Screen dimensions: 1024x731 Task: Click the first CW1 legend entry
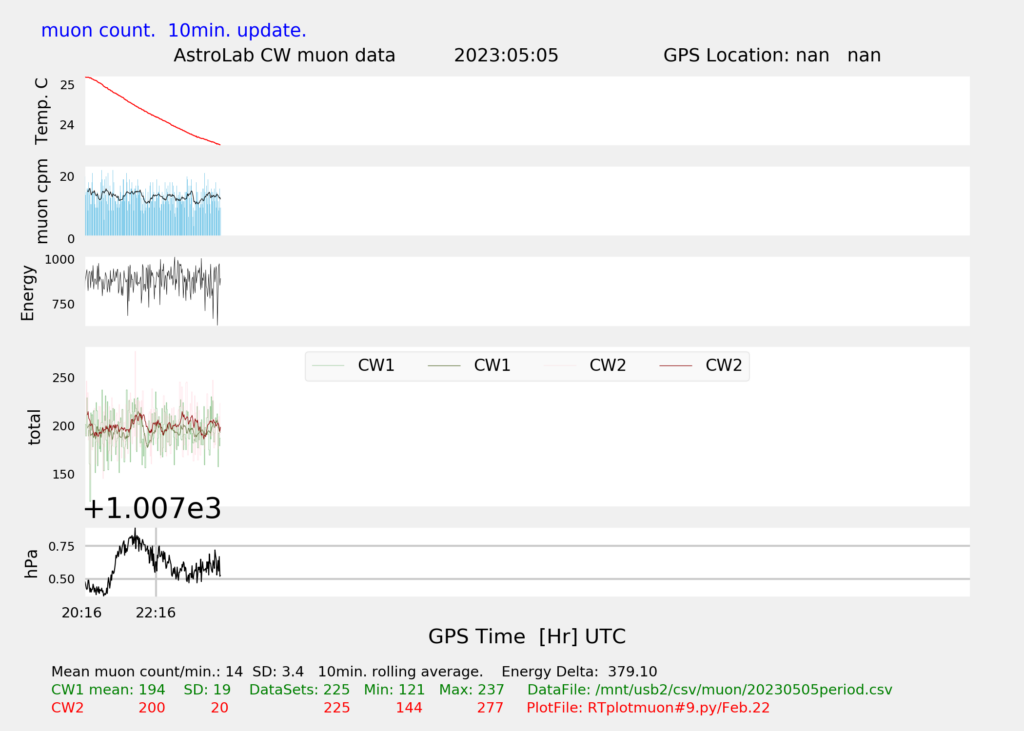354,365
